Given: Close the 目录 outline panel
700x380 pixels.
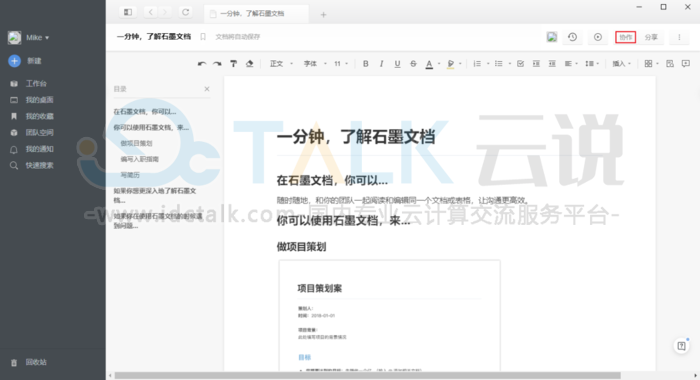Looking at the screenshot, I should (207, 89).
